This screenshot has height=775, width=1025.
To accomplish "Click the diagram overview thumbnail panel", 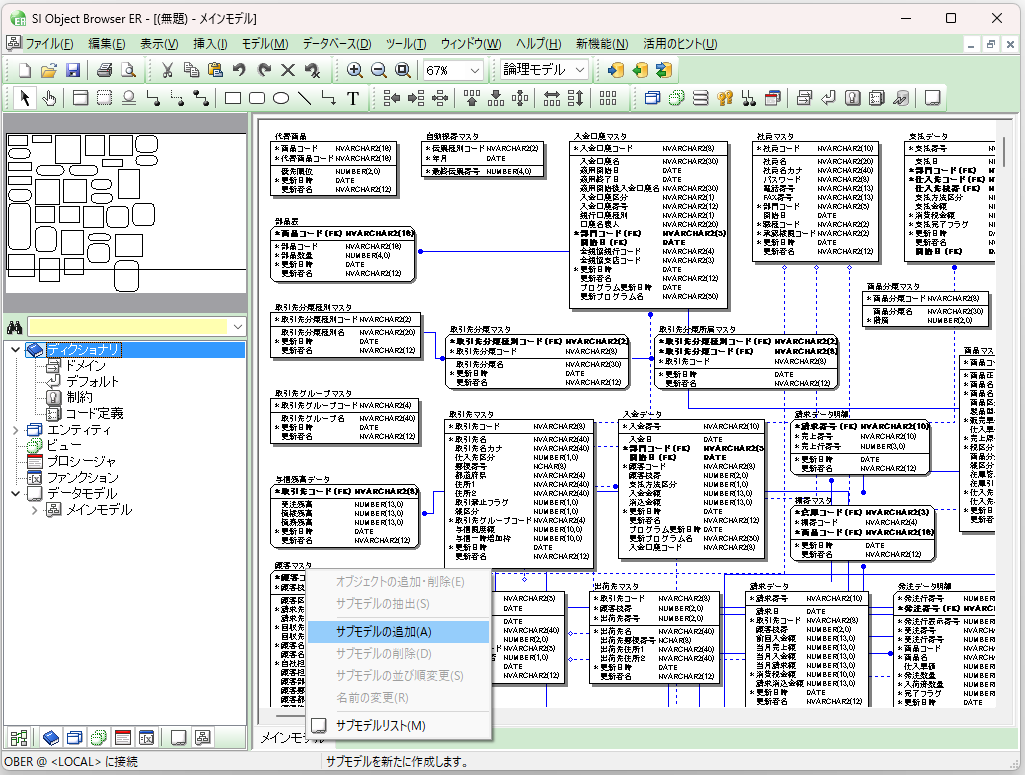I will tap(126, 212).
